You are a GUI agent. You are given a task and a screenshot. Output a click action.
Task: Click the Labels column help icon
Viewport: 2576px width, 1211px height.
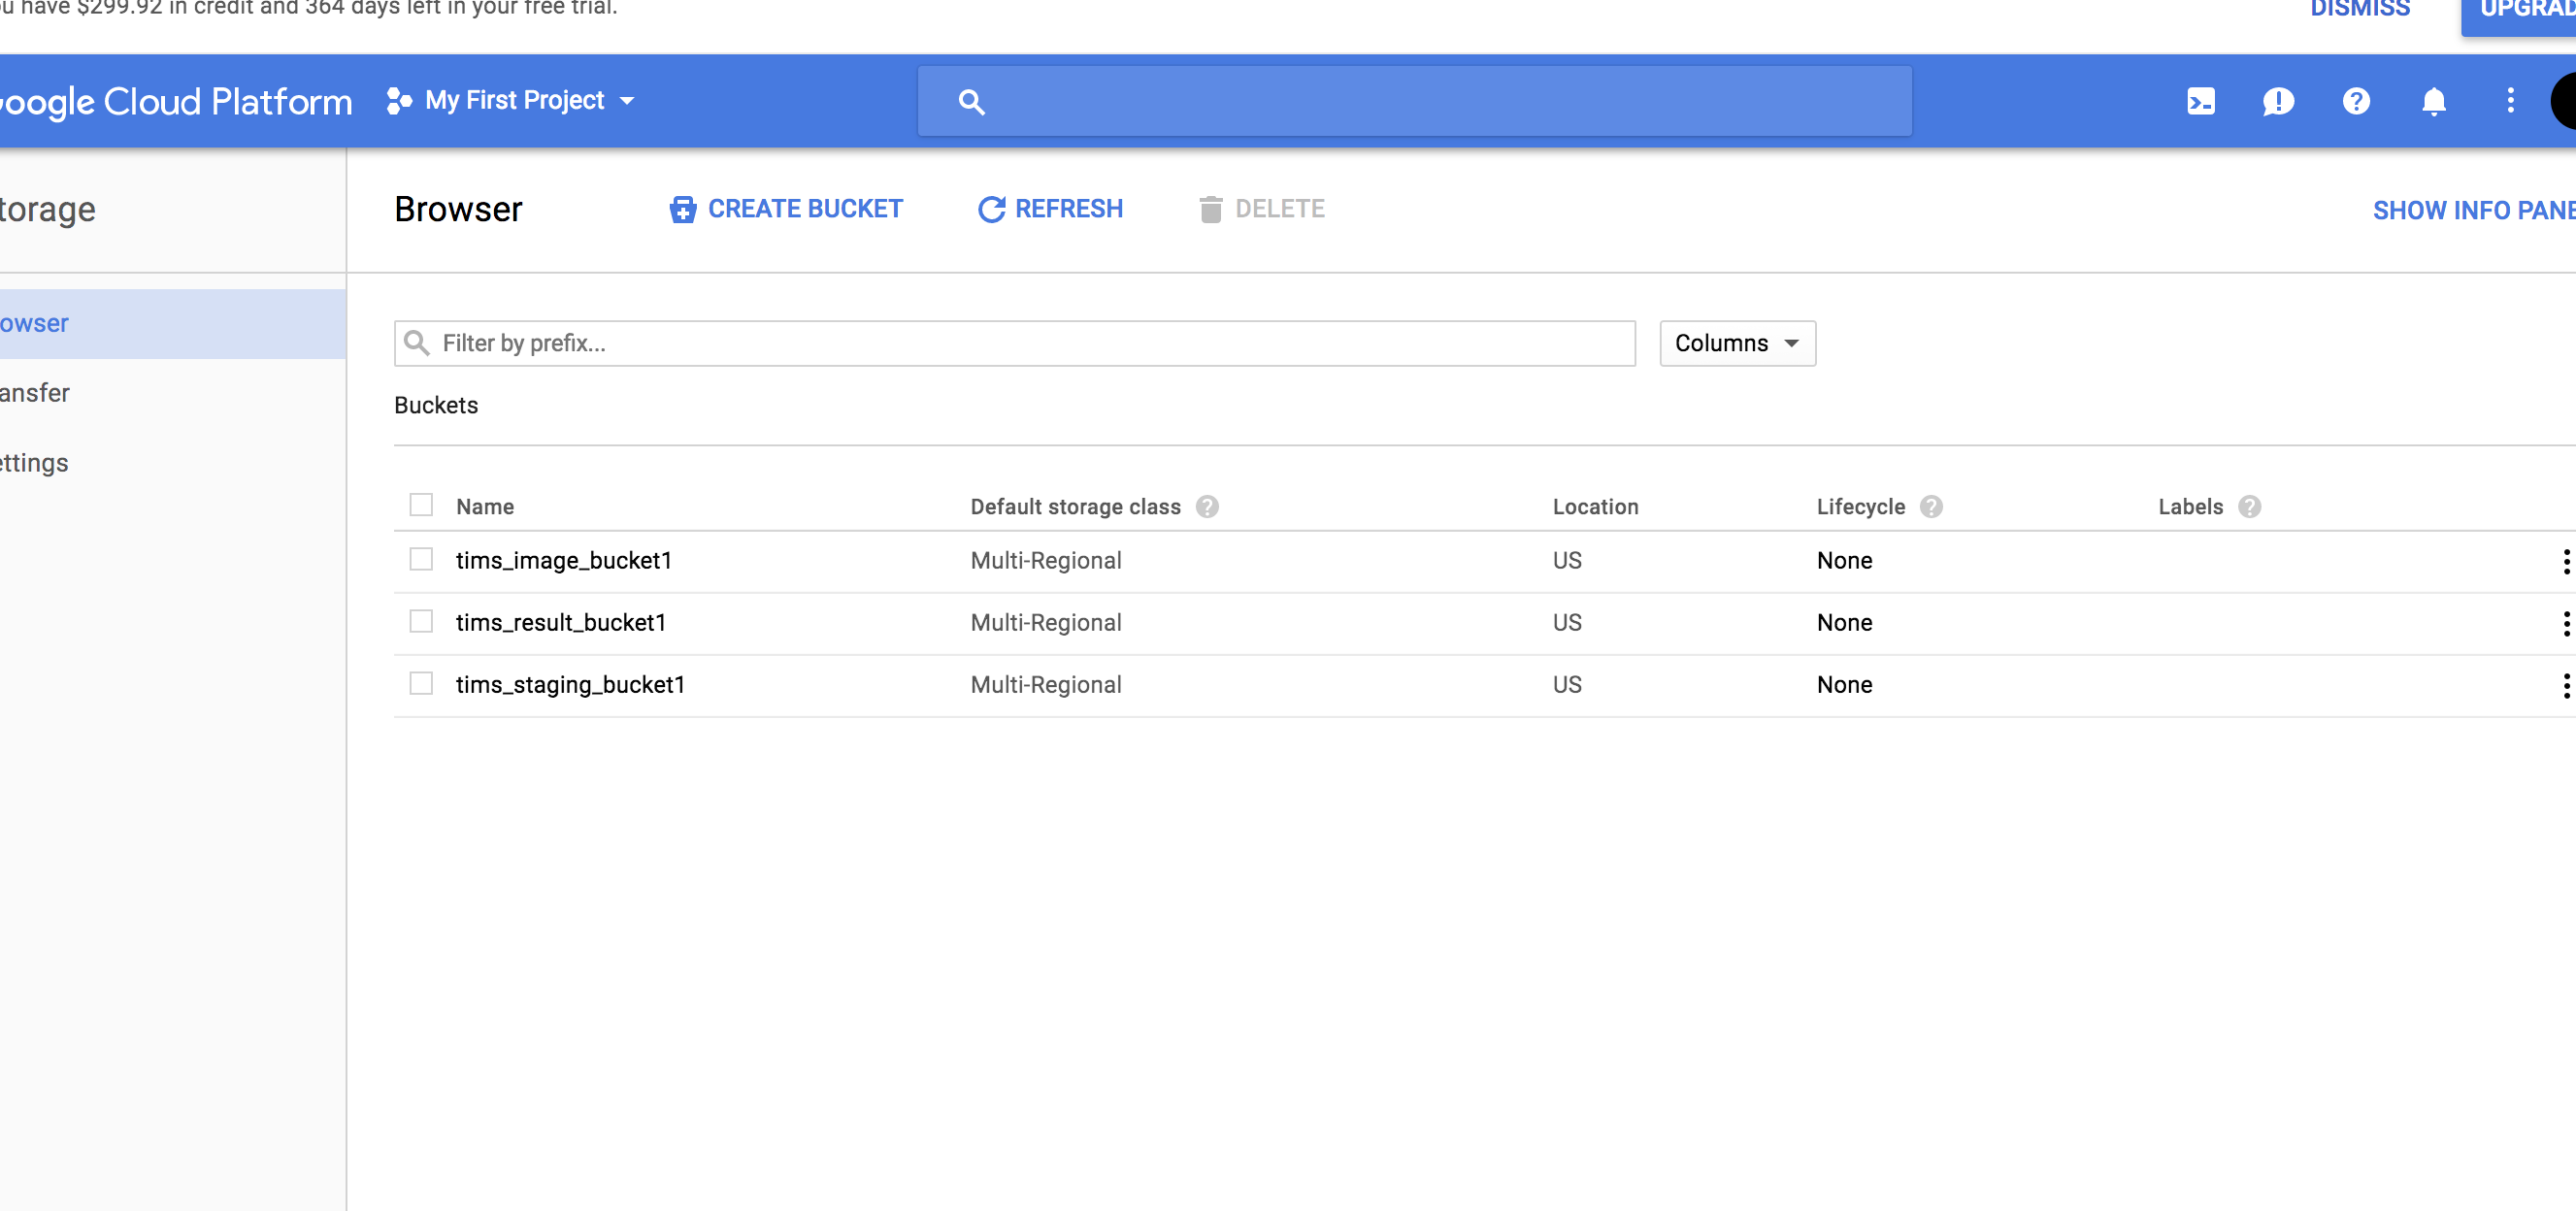tap(2249, 507)
